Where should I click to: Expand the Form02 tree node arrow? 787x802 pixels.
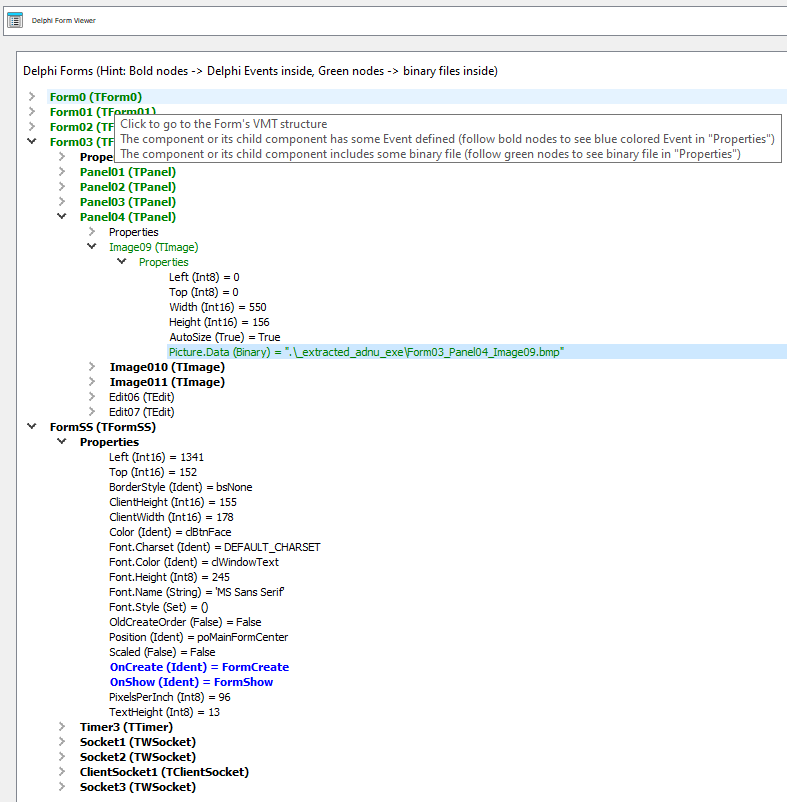(32, 126)
